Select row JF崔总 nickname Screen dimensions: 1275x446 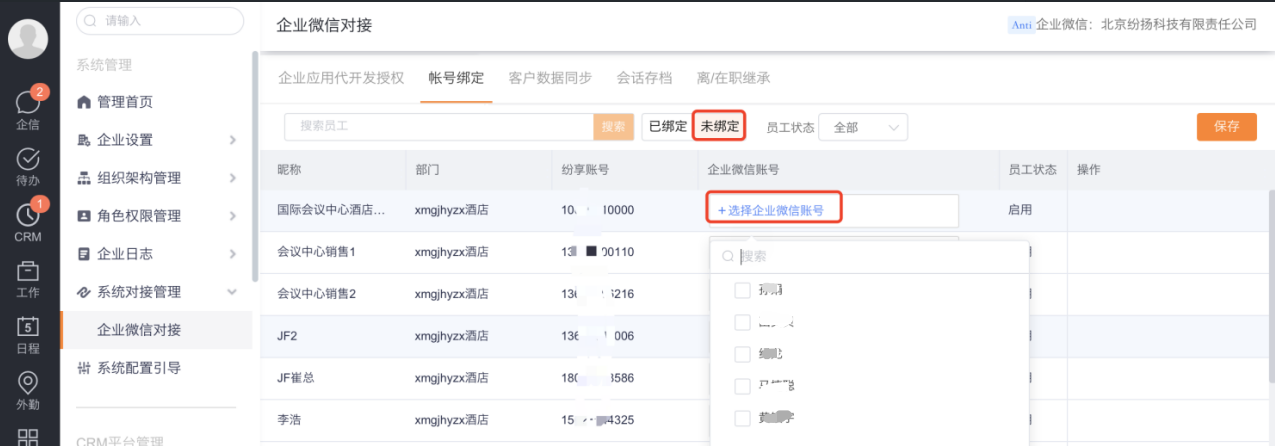[296, 378]
